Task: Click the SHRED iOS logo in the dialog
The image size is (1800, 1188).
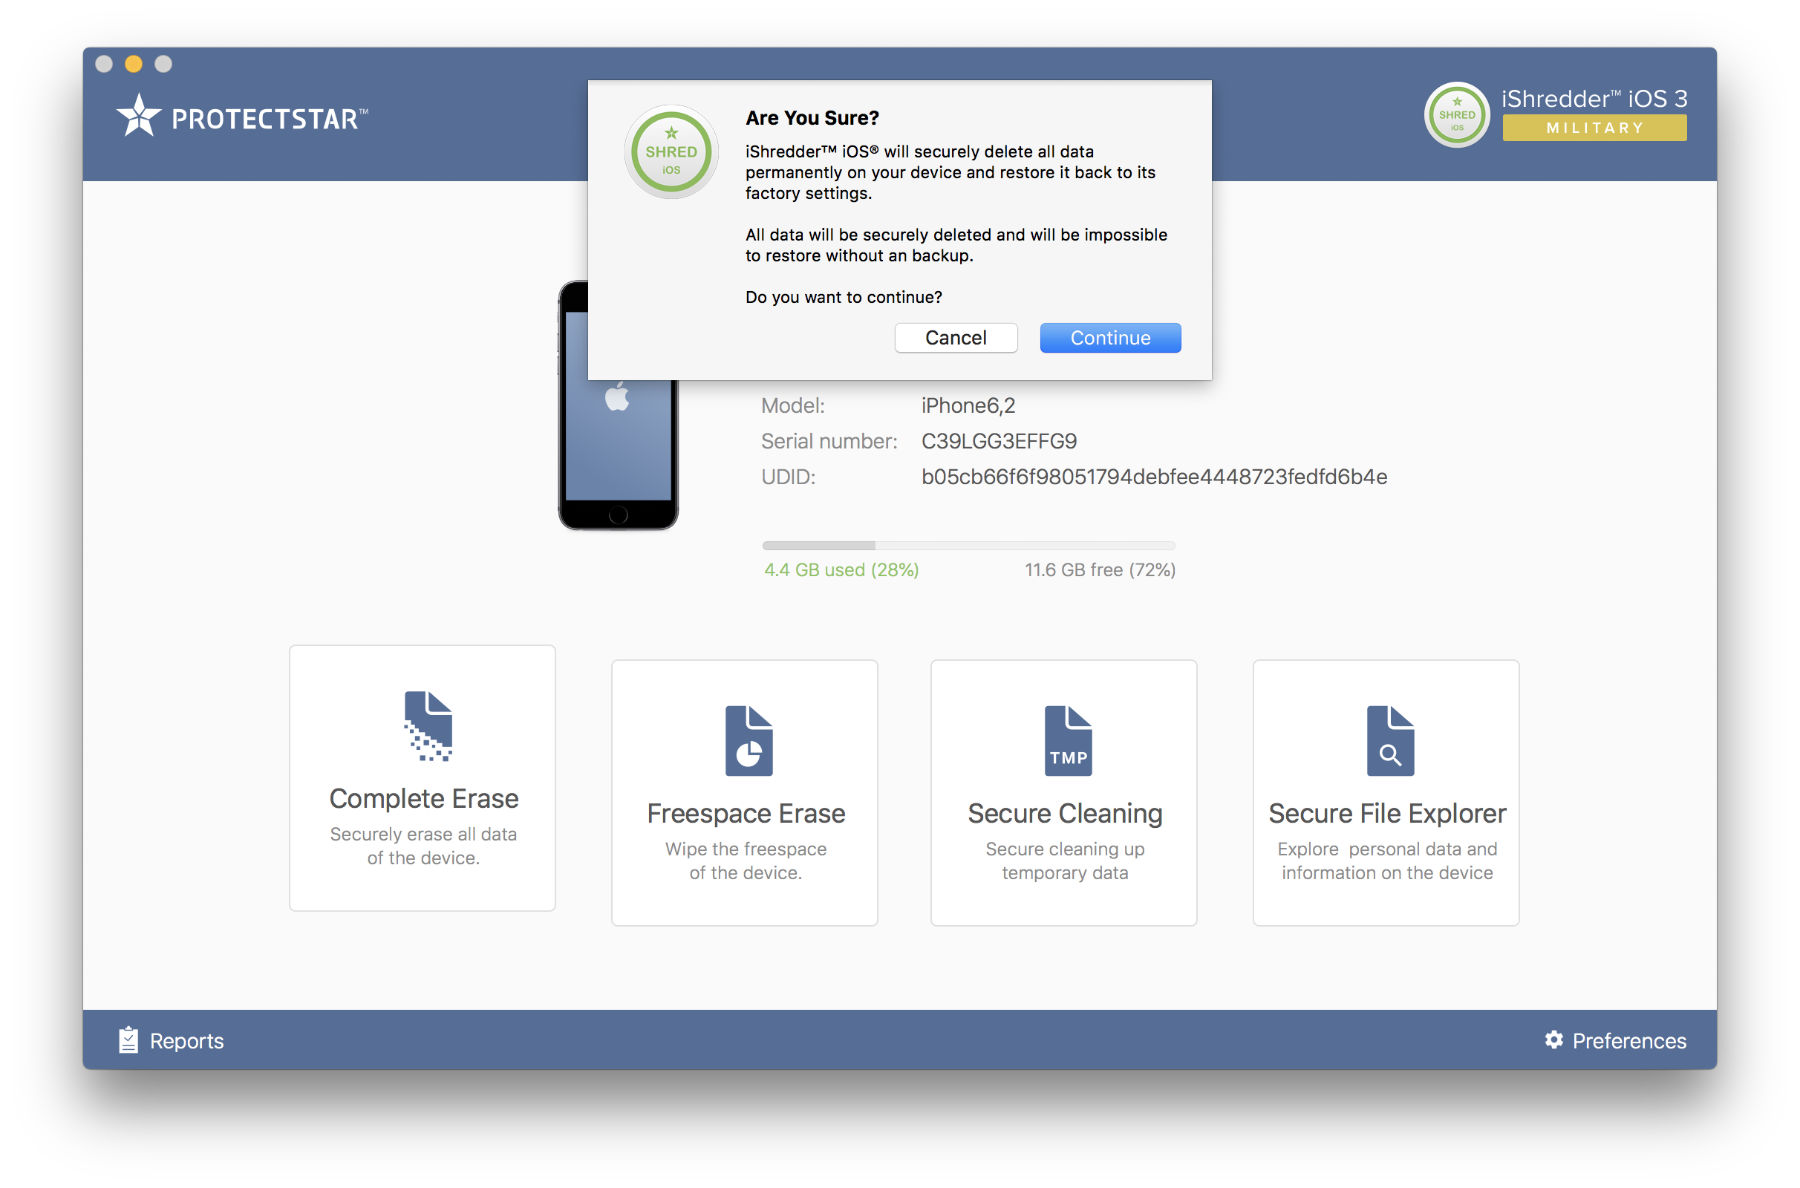Action: click(671, 152)
